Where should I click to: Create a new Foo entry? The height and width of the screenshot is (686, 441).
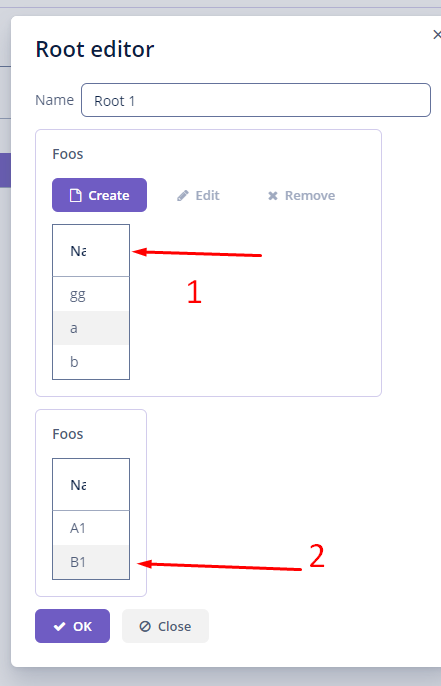[x=99, y=195]
